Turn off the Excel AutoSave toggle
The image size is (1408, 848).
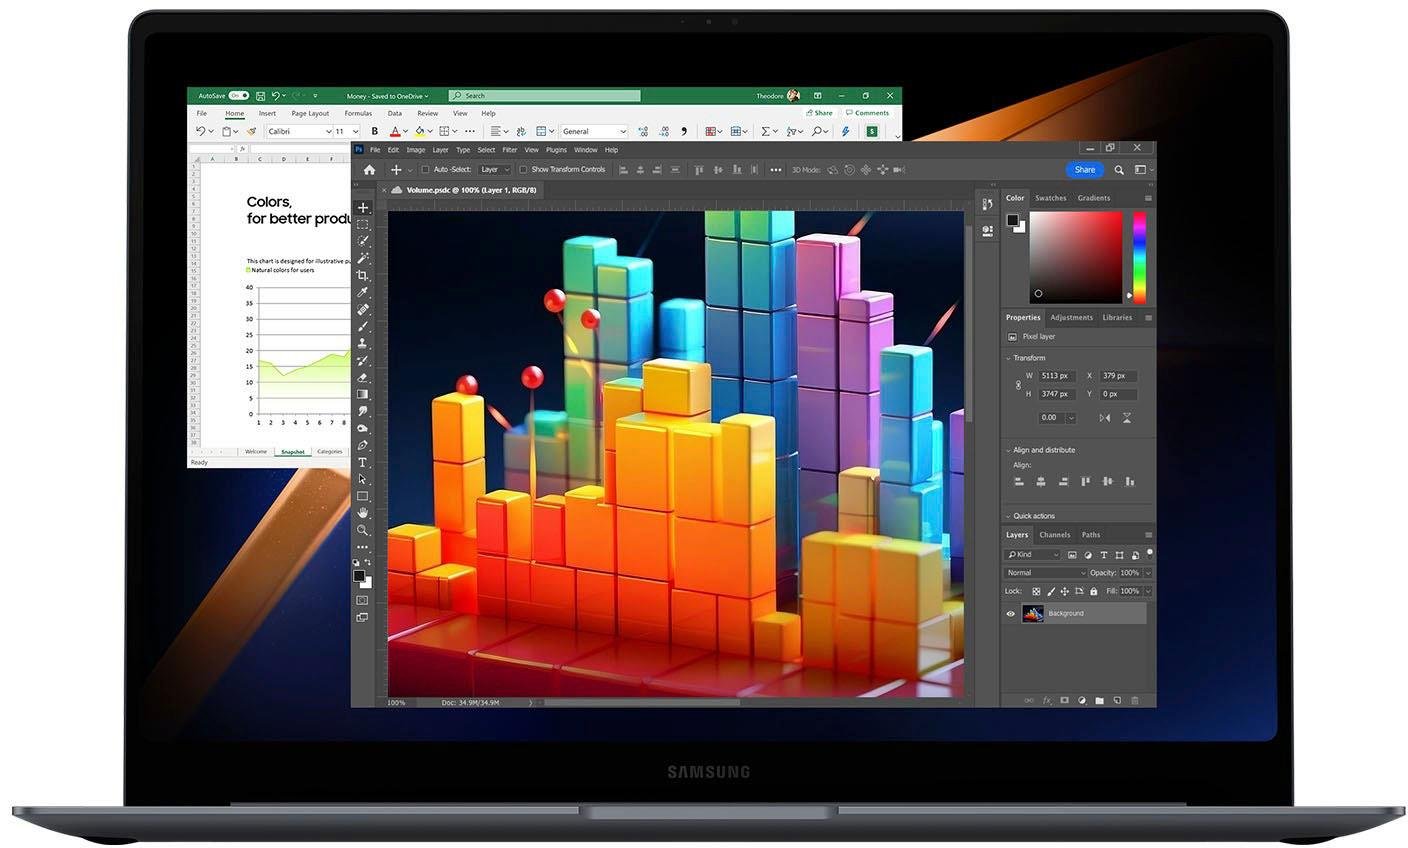pyautogui.click(x=238, y=96)
